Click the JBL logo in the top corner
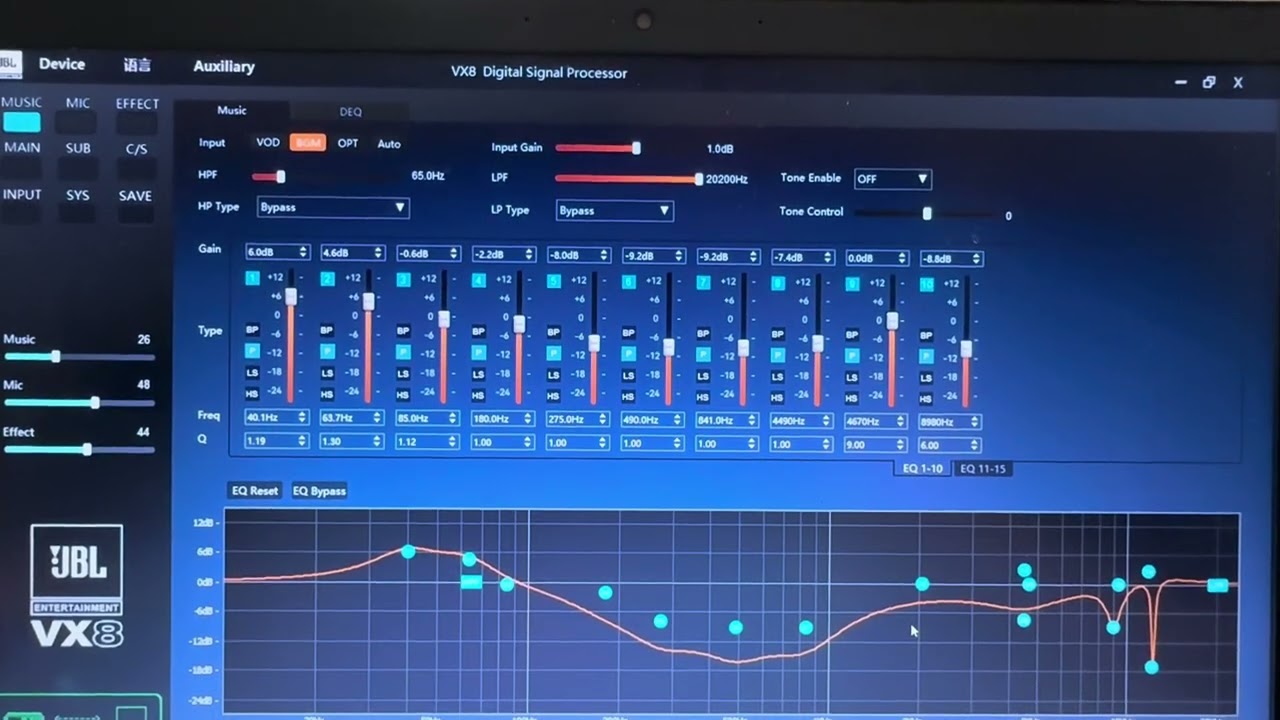The width and height of the screenshot is (1280, 720). coord(10,62)
